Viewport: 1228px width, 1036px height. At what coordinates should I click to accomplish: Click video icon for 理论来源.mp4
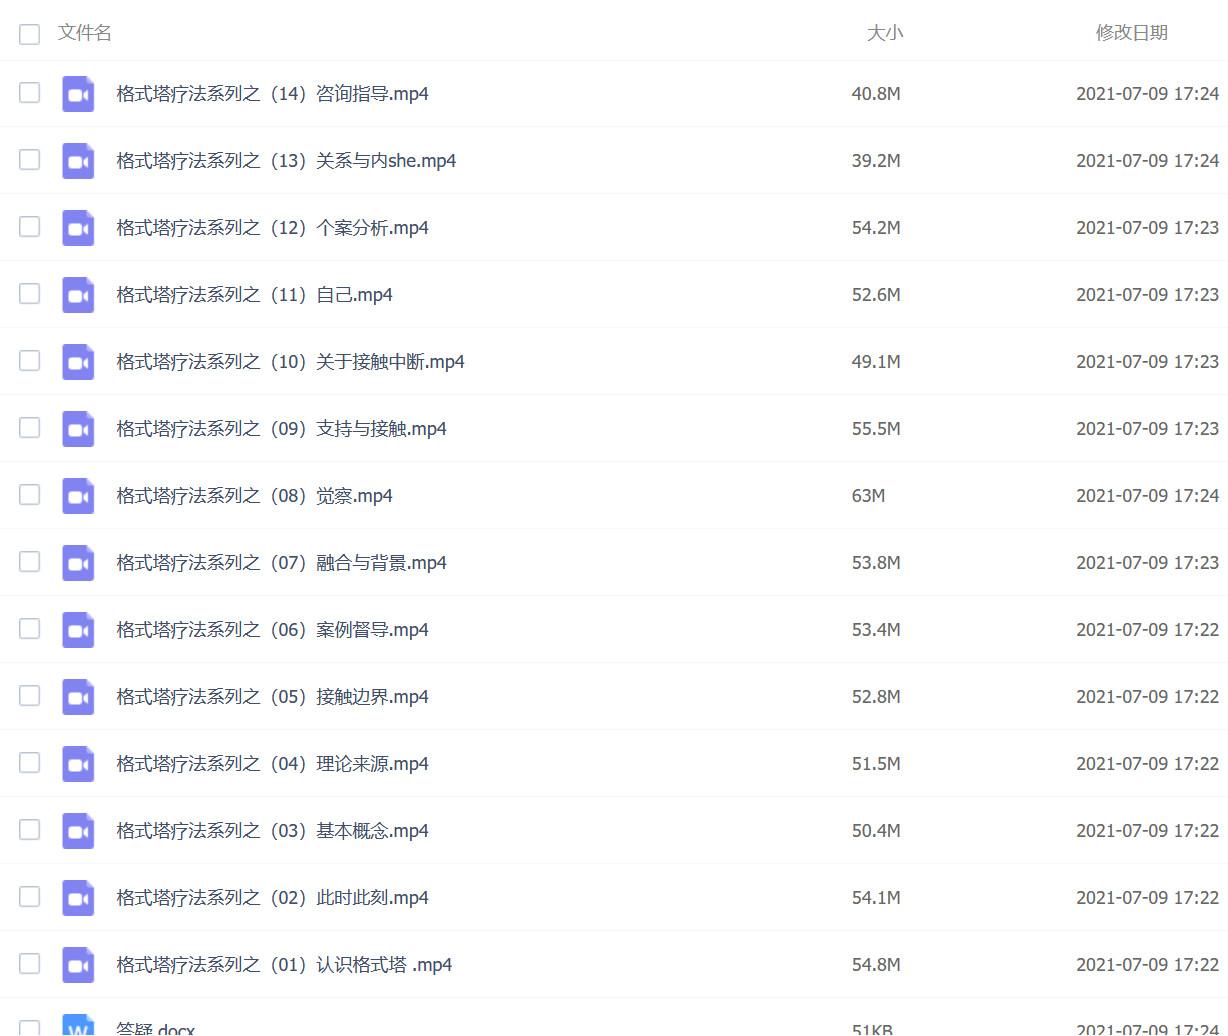[78, 764]
